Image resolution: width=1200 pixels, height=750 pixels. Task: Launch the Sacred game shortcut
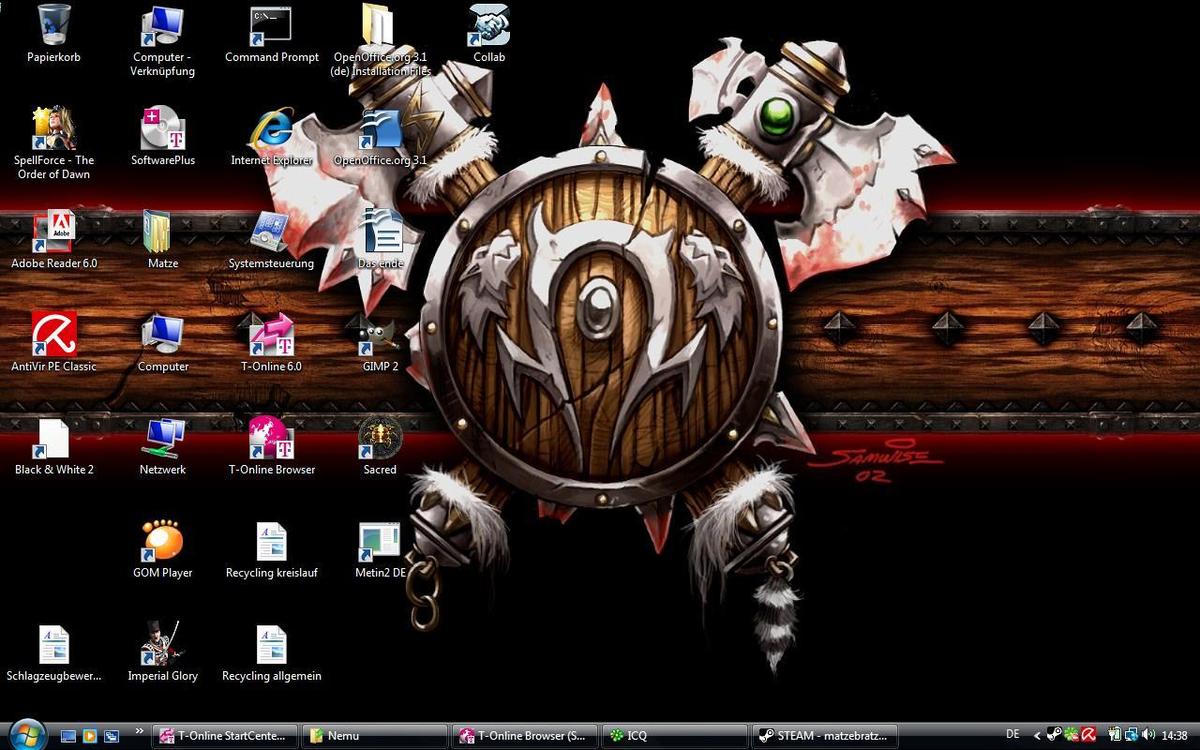[380, 446]
